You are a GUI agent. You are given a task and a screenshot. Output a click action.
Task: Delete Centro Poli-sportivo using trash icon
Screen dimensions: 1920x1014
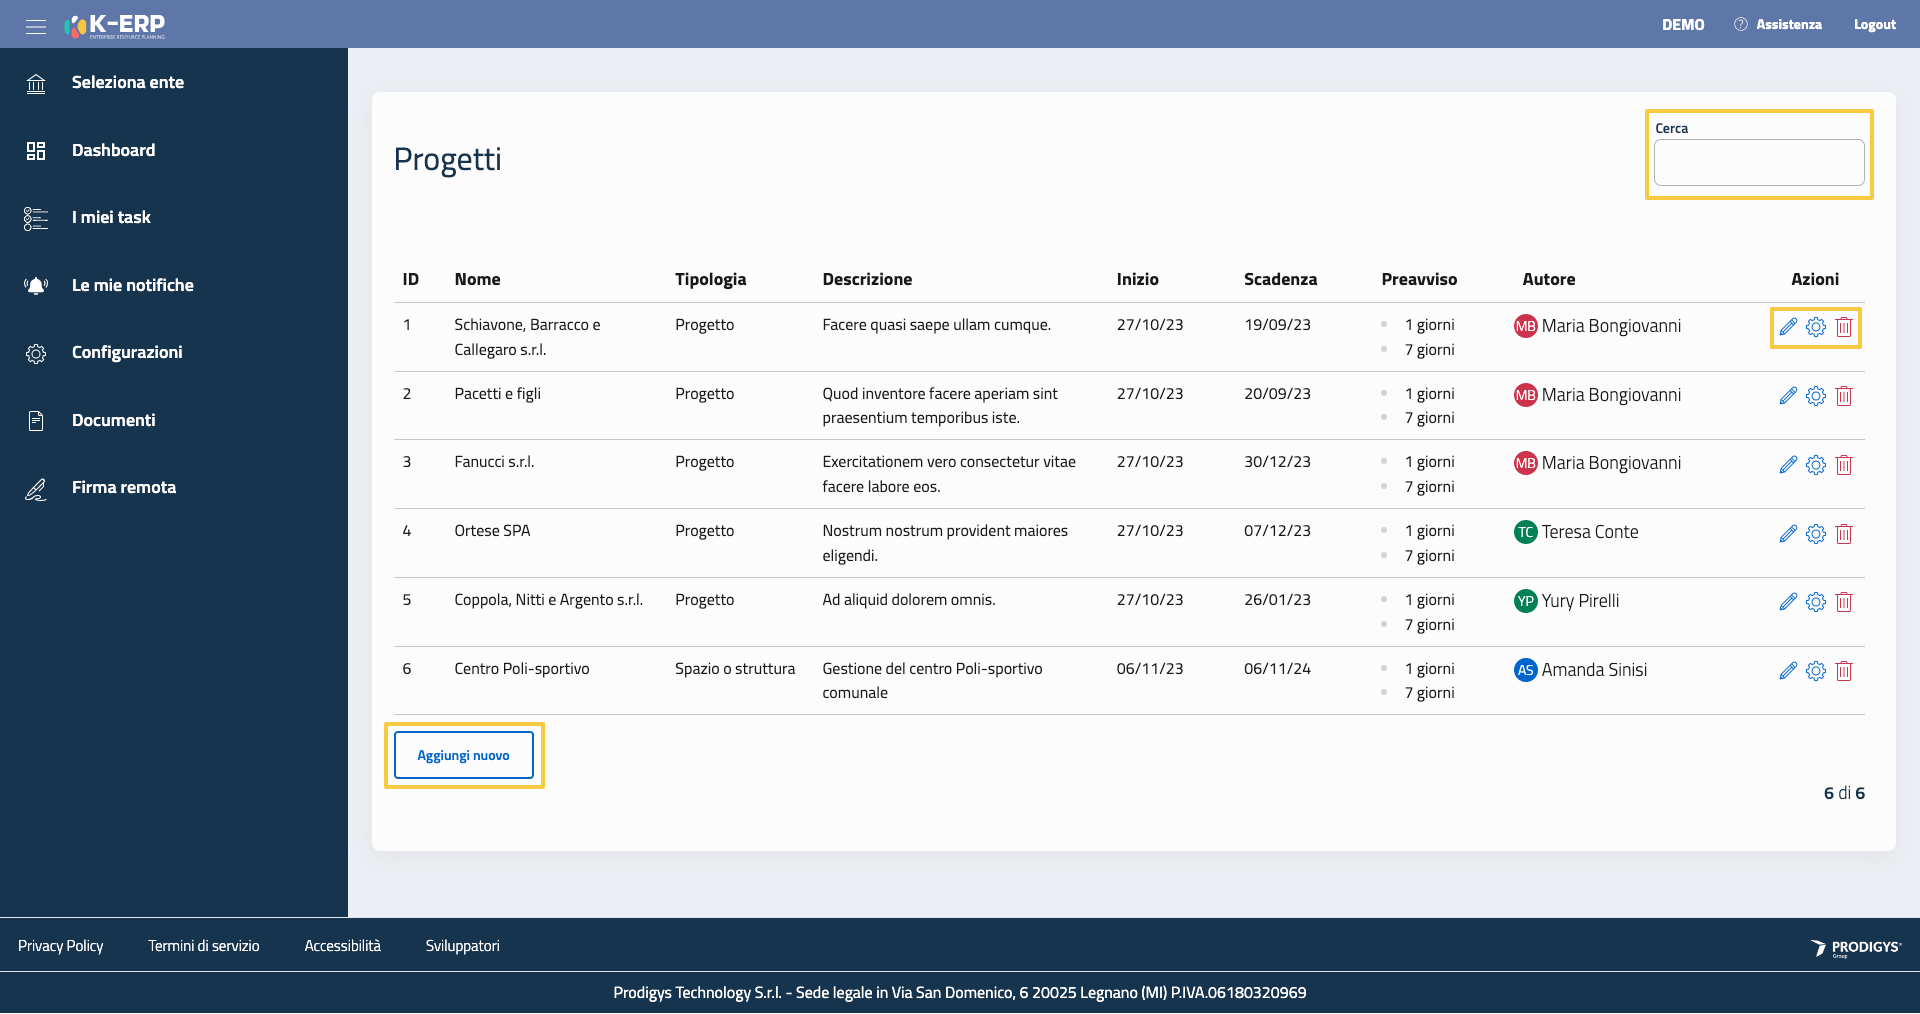(x=1844, y=671)
